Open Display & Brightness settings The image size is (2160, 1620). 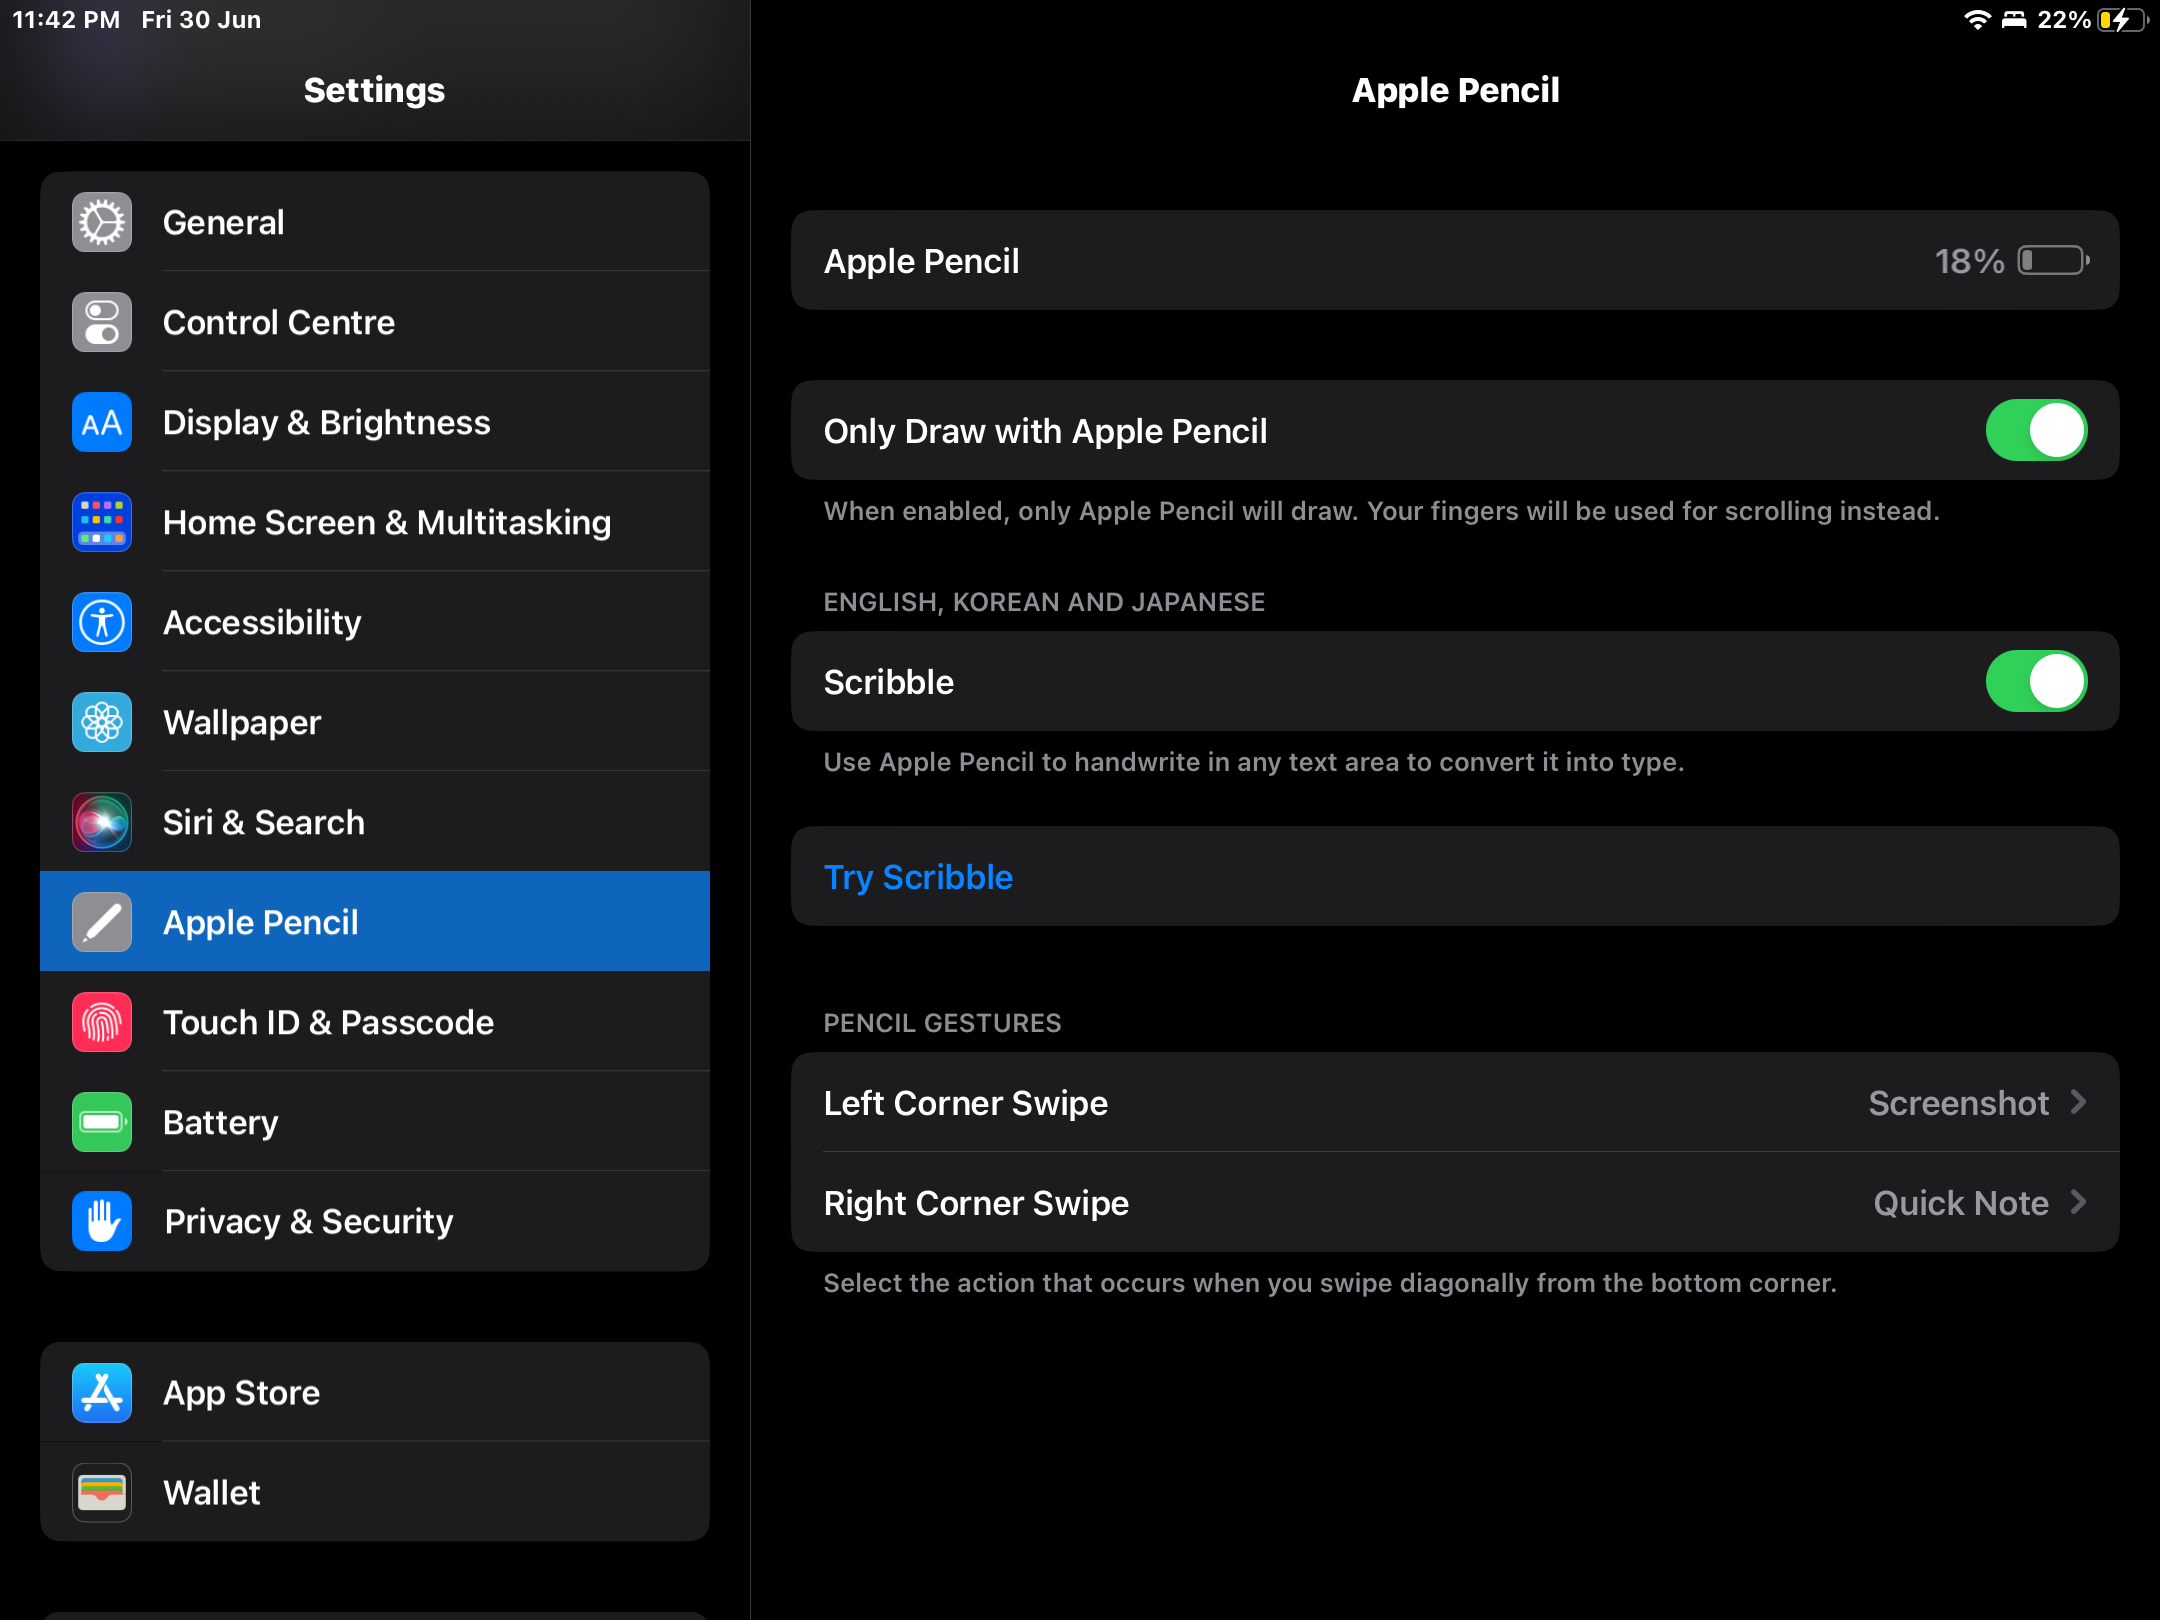pyautogui.click(x=375, y=422)
